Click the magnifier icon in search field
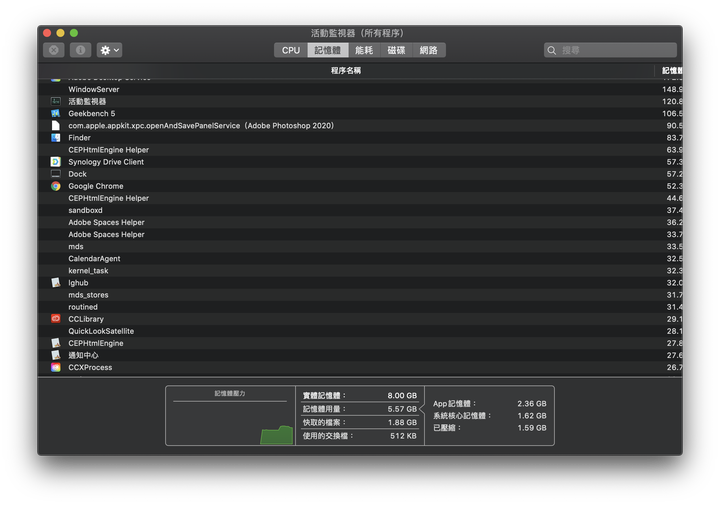 [552, 50]
